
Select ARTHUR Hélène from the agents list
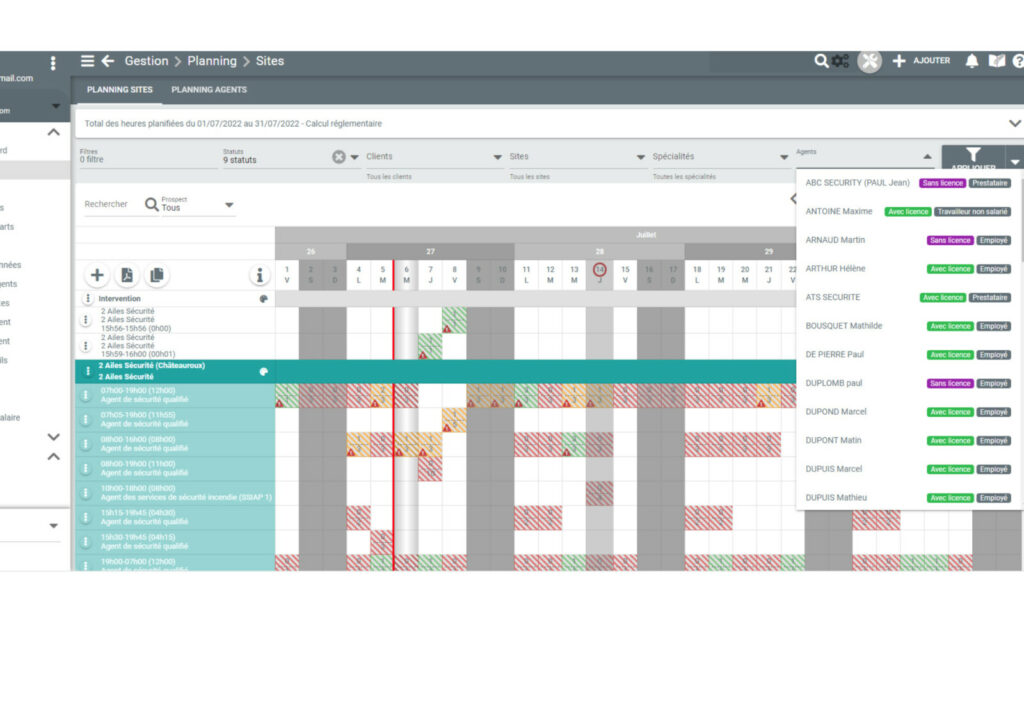point(836,269)
